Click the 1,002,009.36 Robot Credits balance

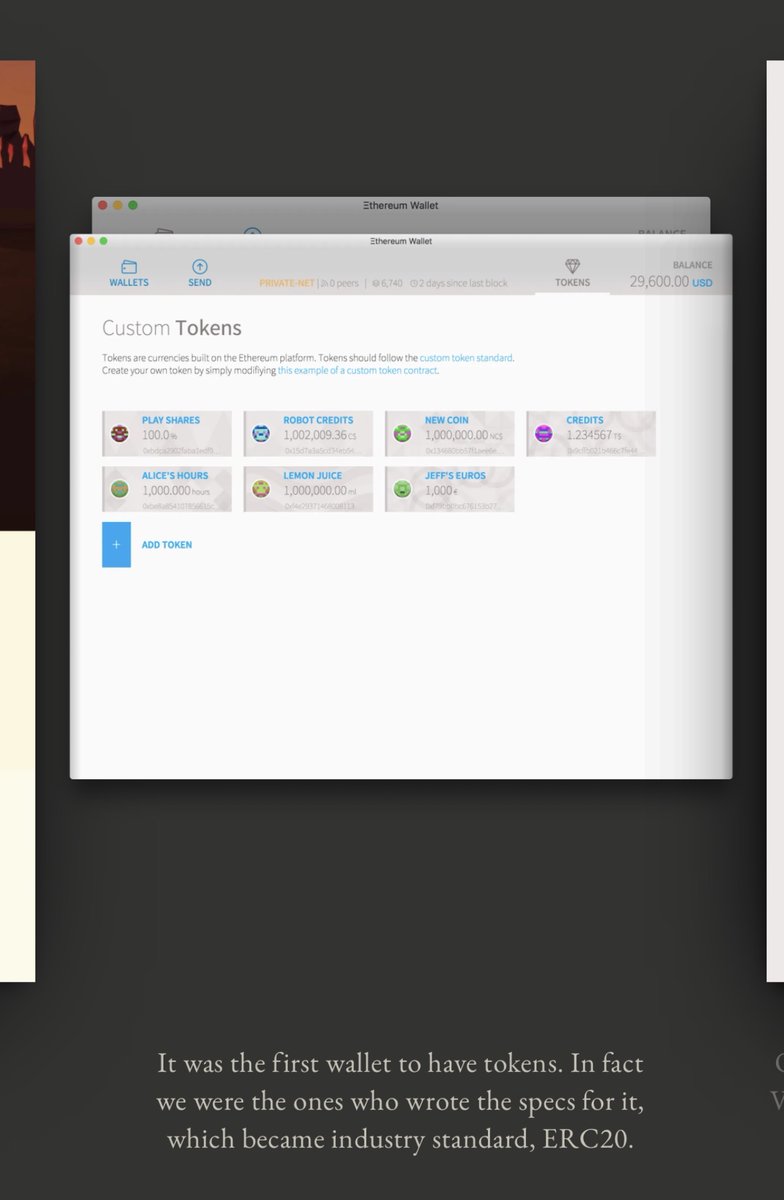(x=320, y=435)
